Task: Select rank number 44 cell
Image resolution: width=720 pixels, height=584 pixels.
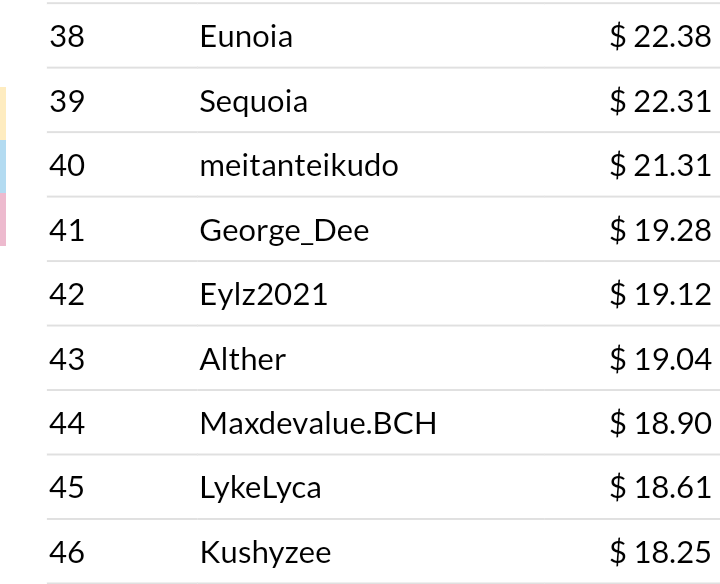Action: pos(67,424)
